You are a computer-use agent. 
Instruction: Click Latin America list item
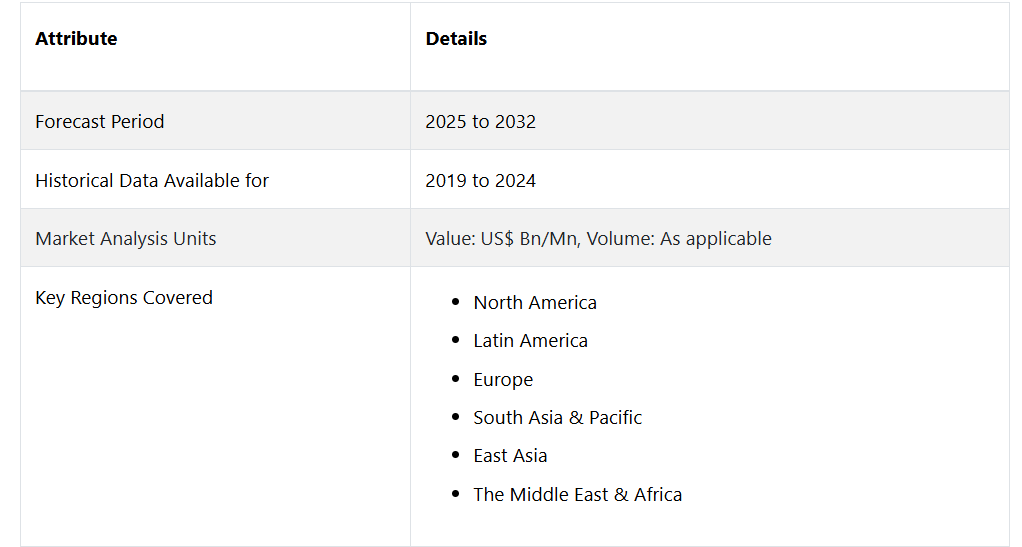(x=531, y=340)
